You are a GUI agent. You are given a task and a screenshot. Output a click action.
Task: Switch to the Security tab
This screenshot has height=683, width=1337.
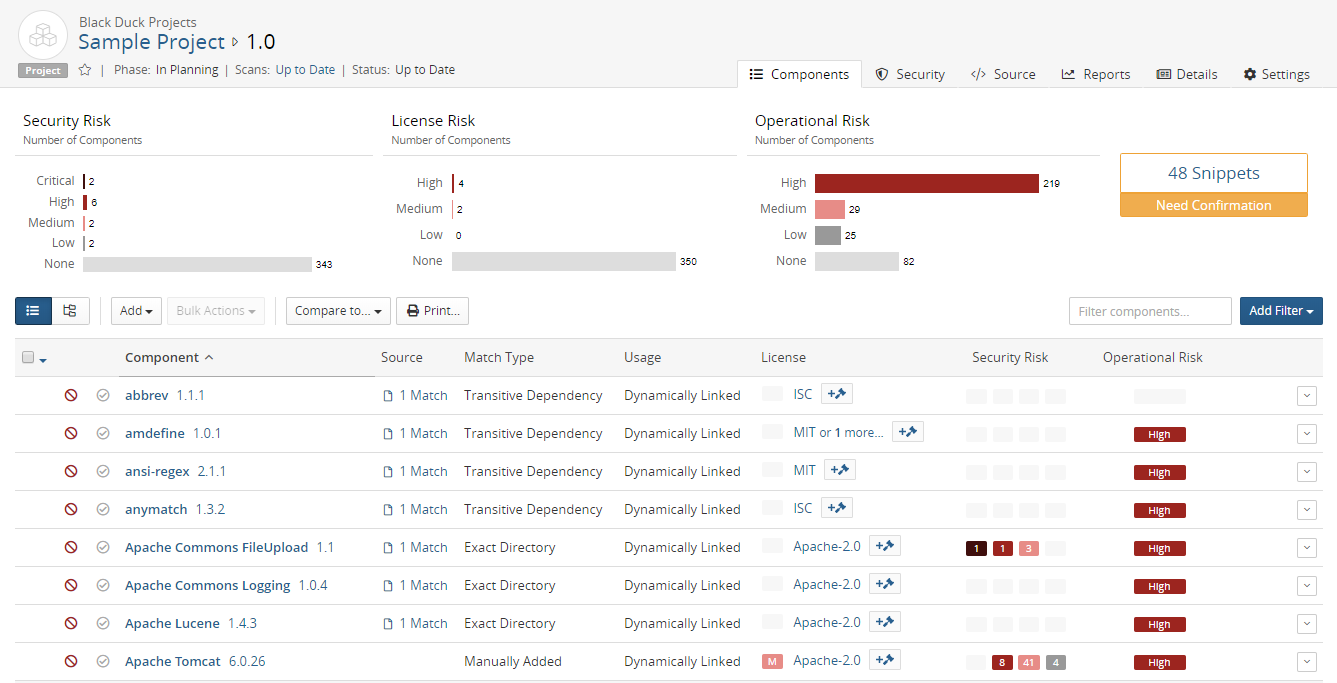click(910, 74)
